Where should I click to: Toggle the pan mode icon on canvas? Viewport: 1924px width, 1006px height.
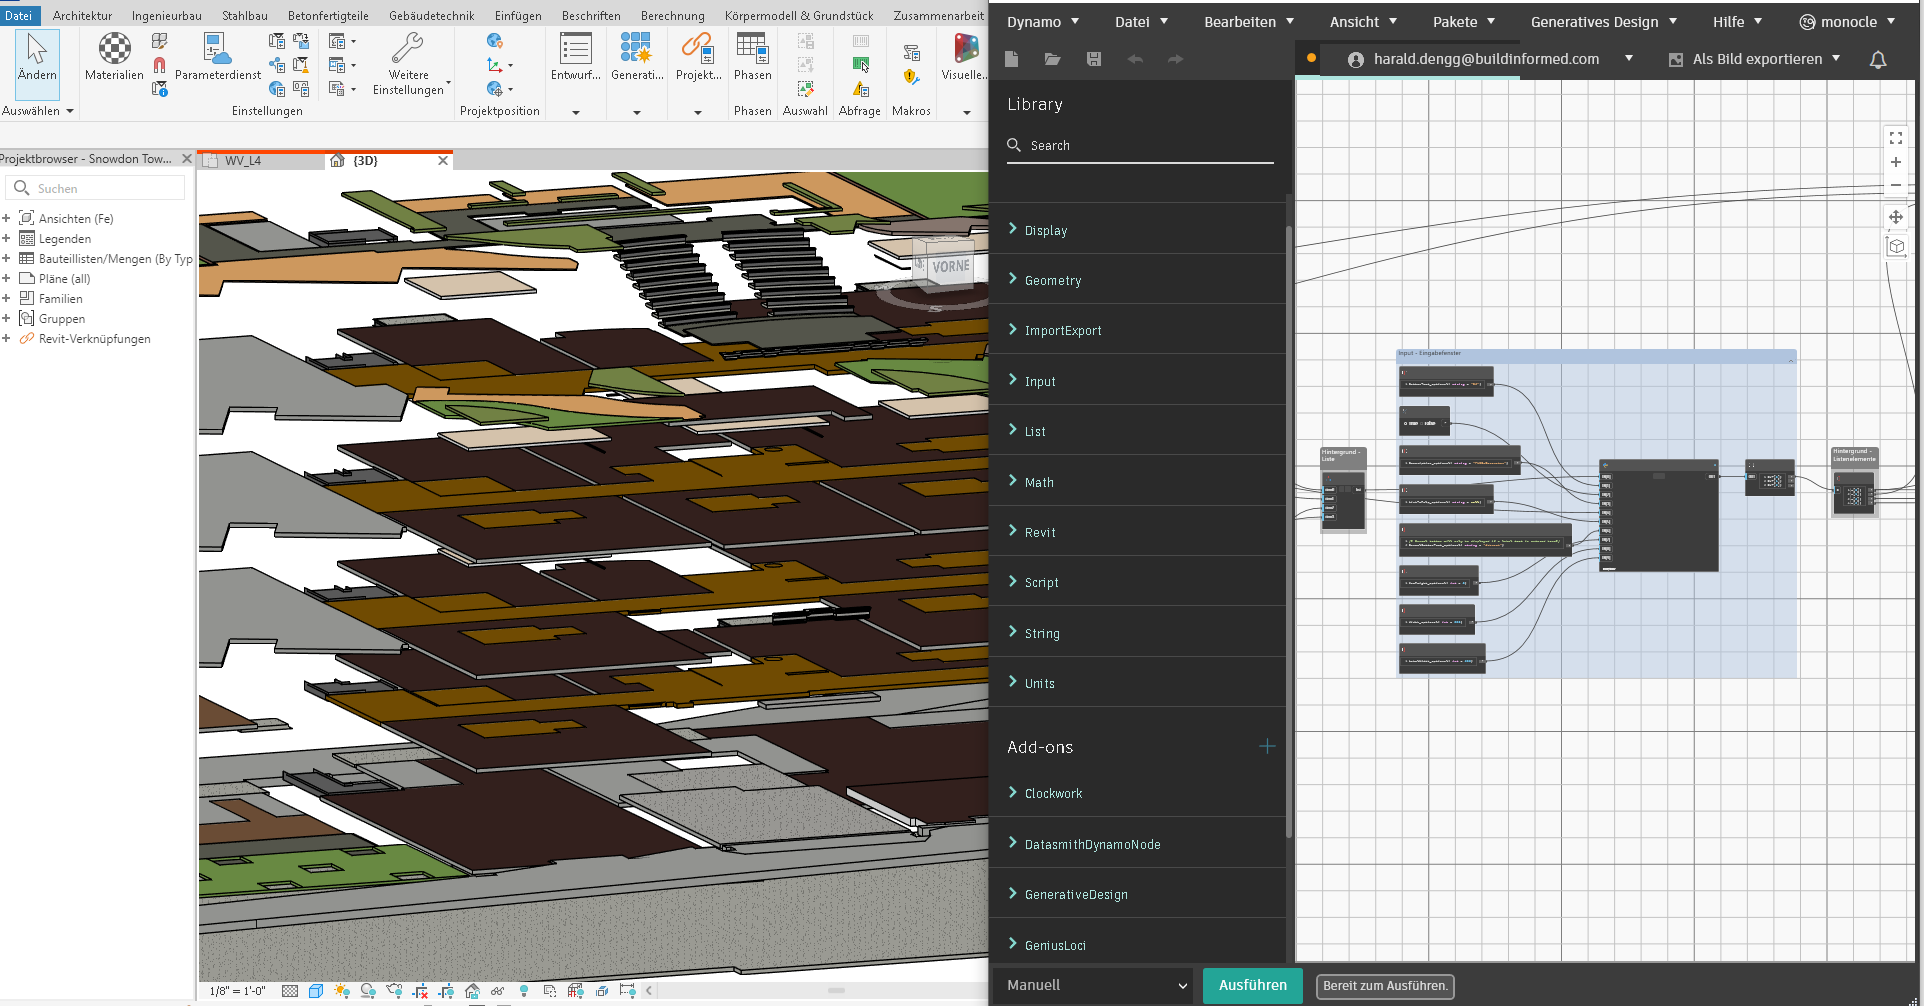click(1895, 217)
